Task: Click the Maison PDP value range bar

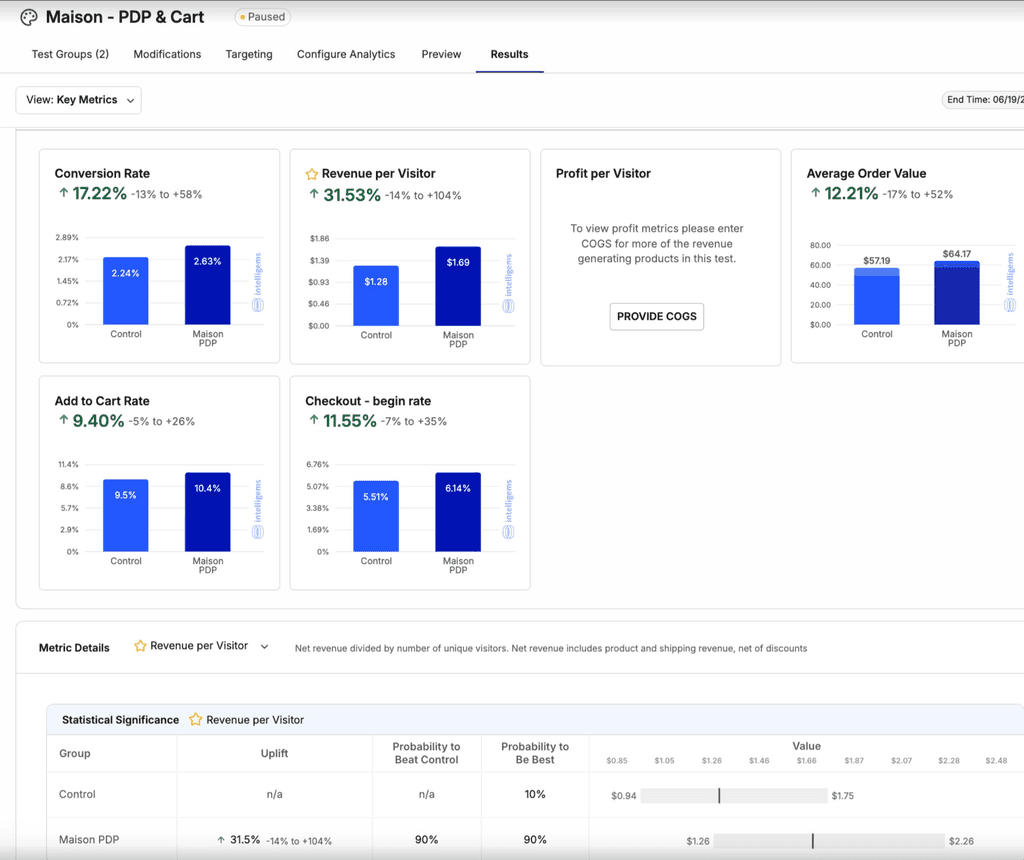Action: 829,841
